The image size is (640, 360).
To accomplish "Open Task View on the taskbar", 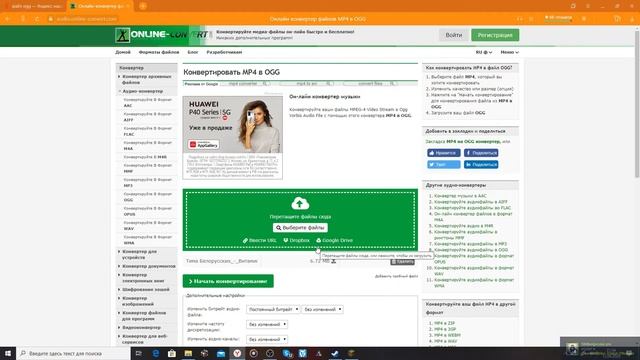I will (x=139, y=353).
